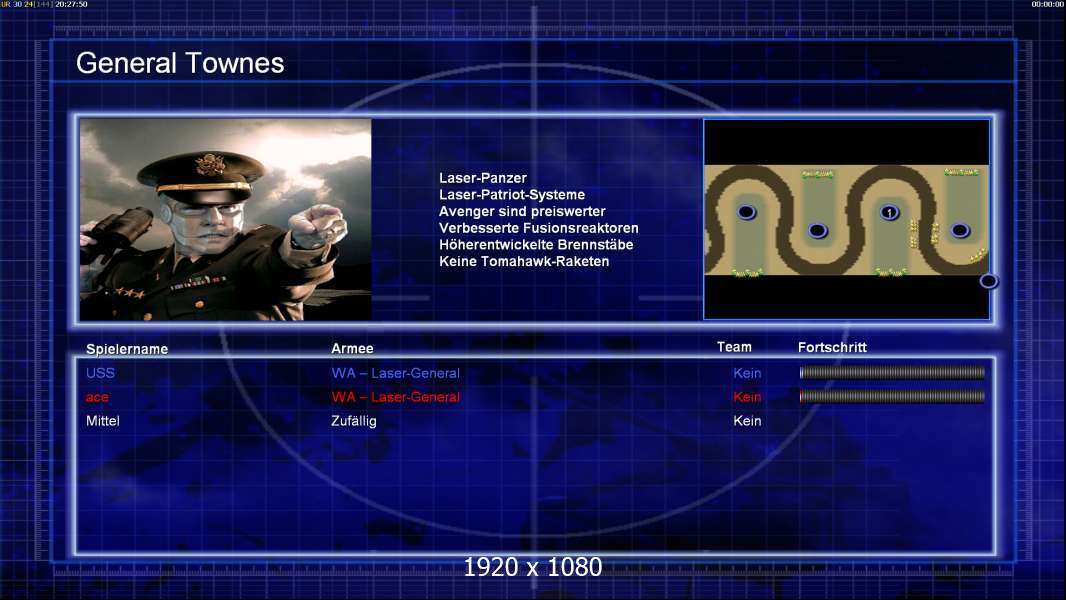Viewport: 1066px width, 600px height.
Task: Click the 'General Townes' title heading
Action: coord(180,63)
